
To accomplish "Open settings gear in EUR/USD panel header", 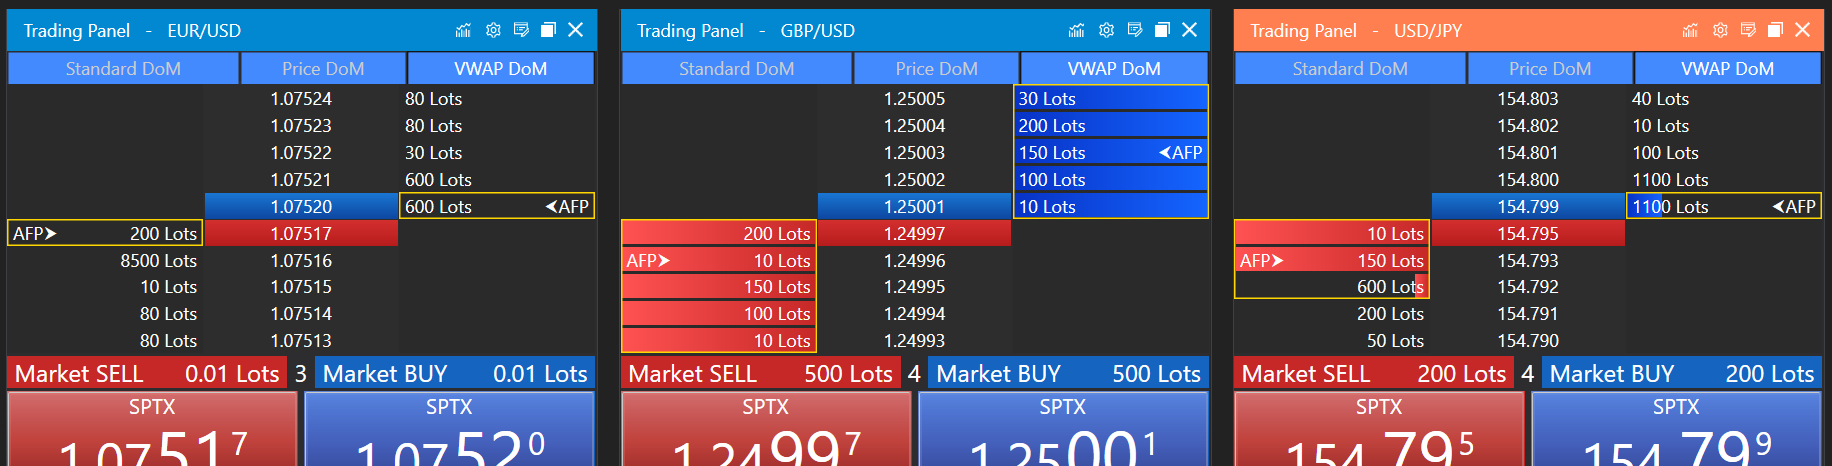I will [493, 30].
